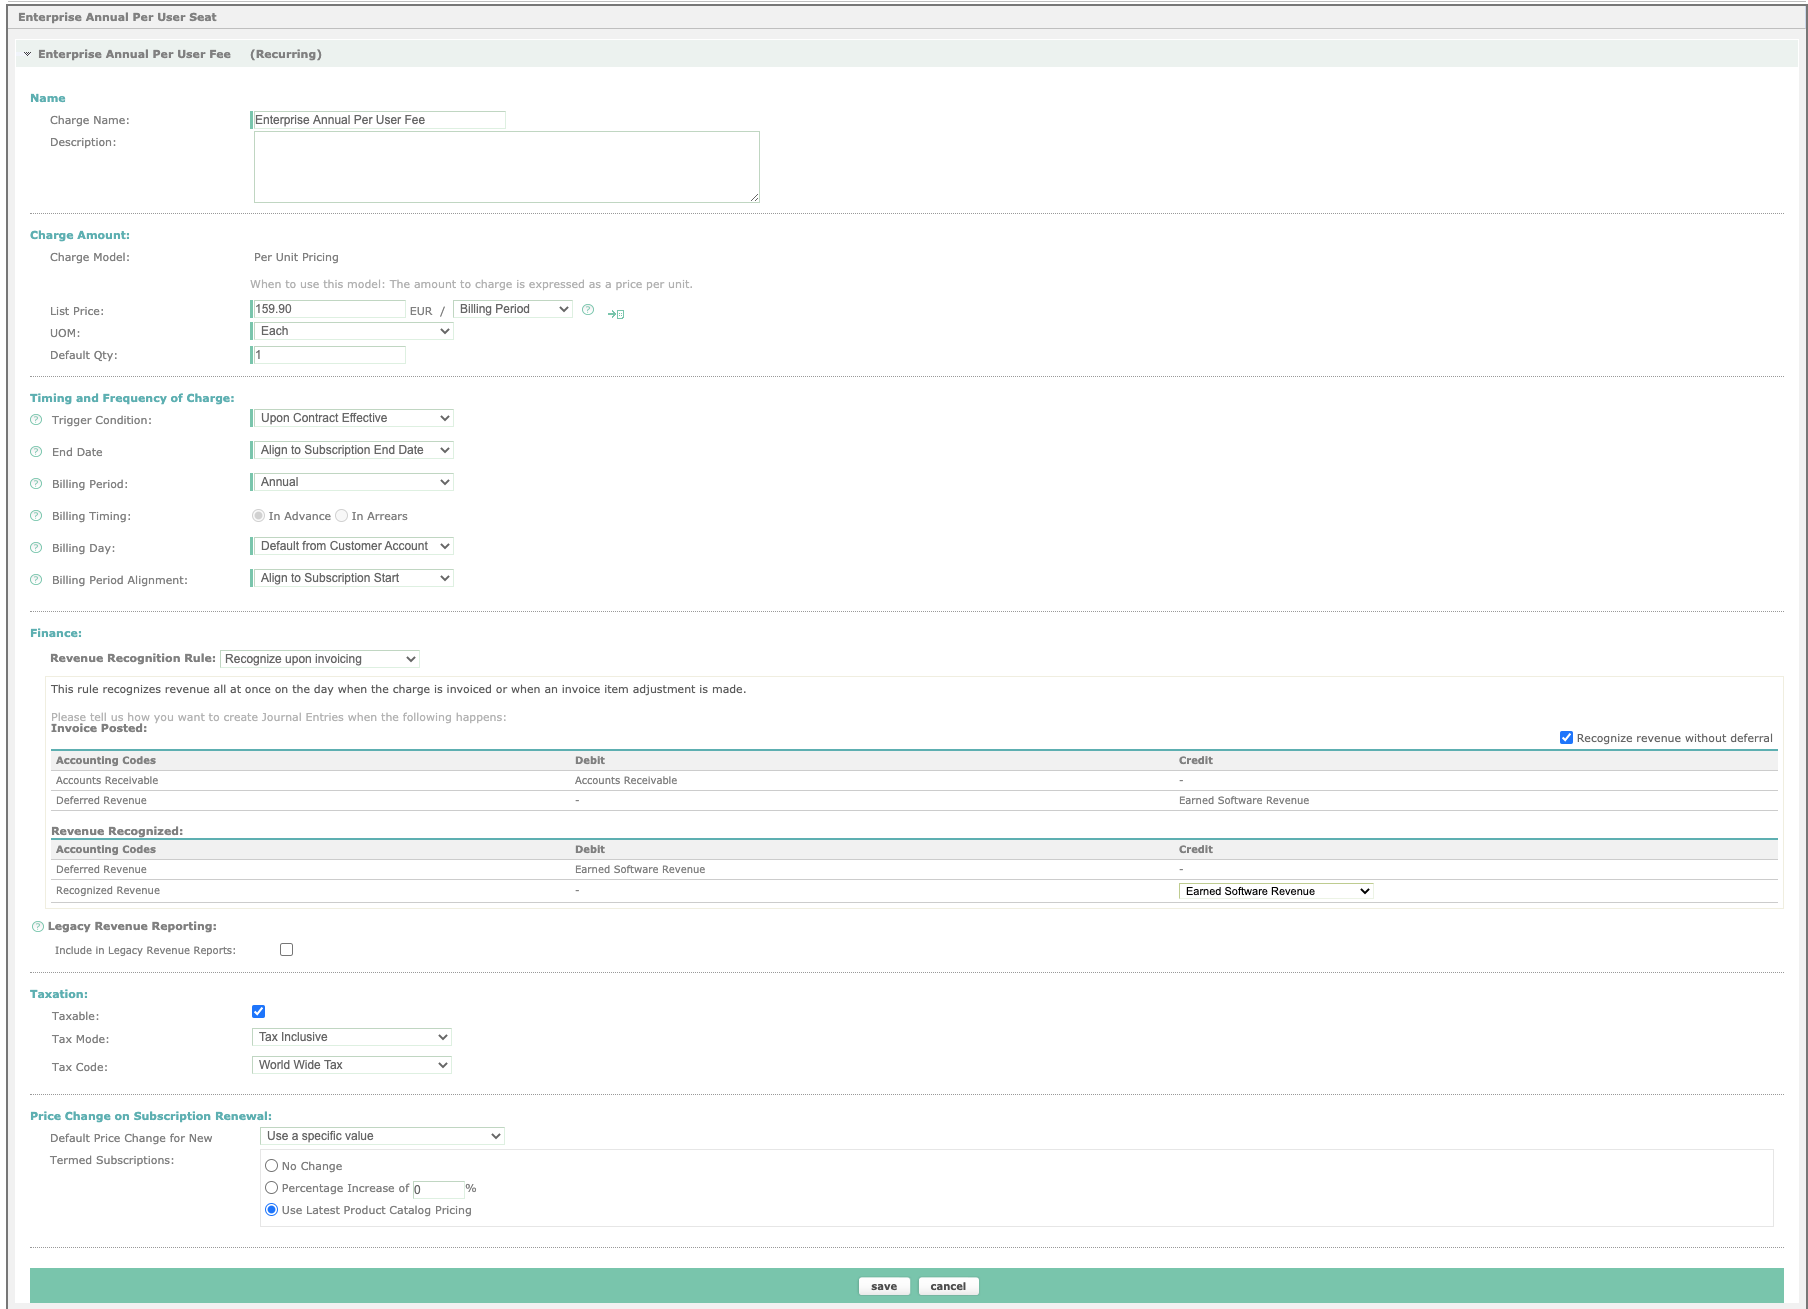The image size is (1808, 1309).
Task: Click the help icon beside List Price
Action: coord(587,310)
